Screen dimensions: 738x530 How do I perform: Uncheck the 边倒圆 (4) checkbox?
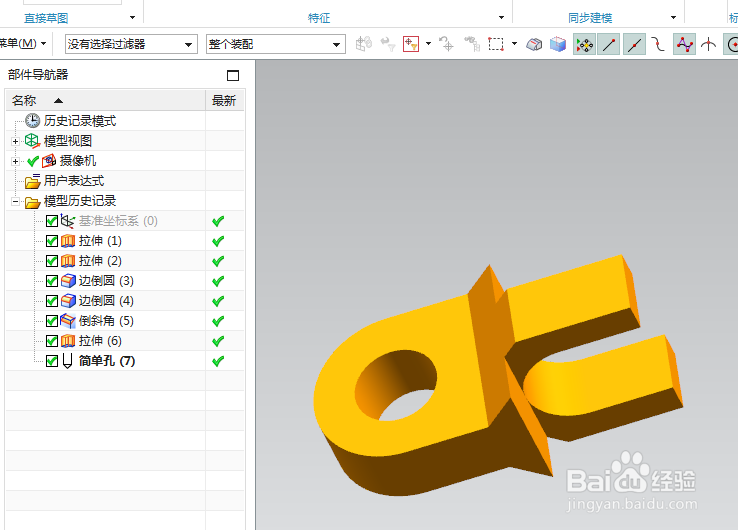52,301
